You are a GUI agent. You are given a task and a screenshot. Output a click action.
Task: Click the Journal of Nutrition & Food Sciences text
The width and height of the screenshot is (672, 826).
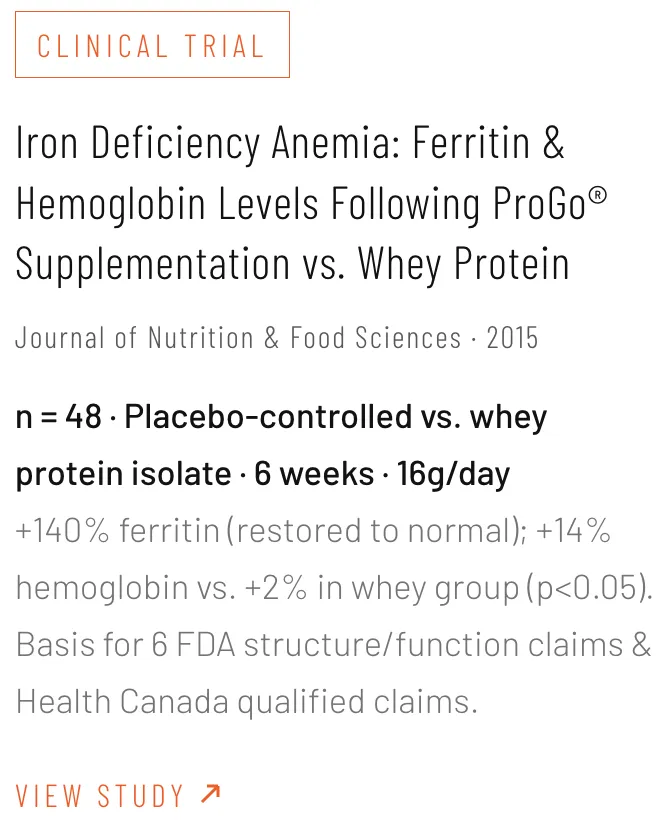pos(239,338)
